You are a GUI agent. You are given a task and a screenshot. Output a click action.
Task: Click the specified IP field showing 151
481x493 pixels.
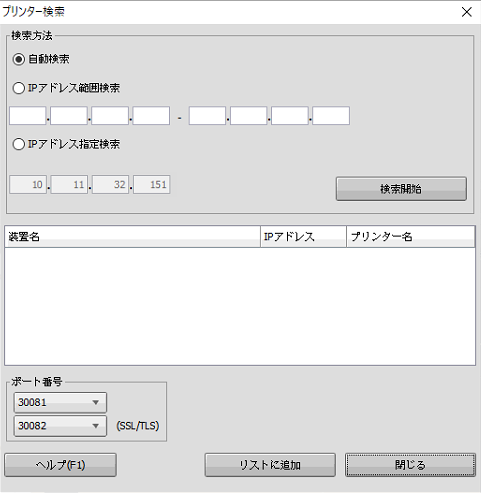152,184
